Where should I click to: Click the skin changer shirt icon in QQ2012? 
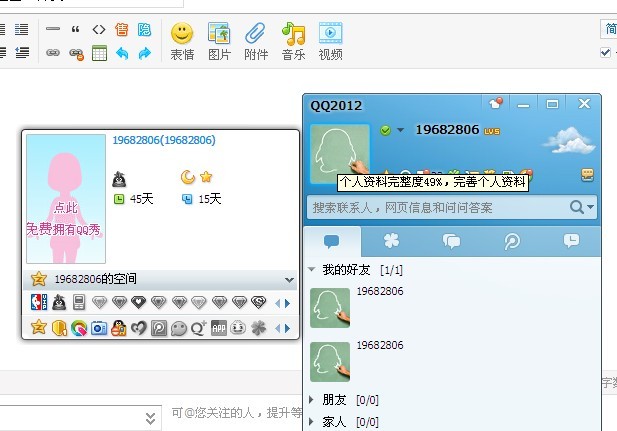click(496, 104)
